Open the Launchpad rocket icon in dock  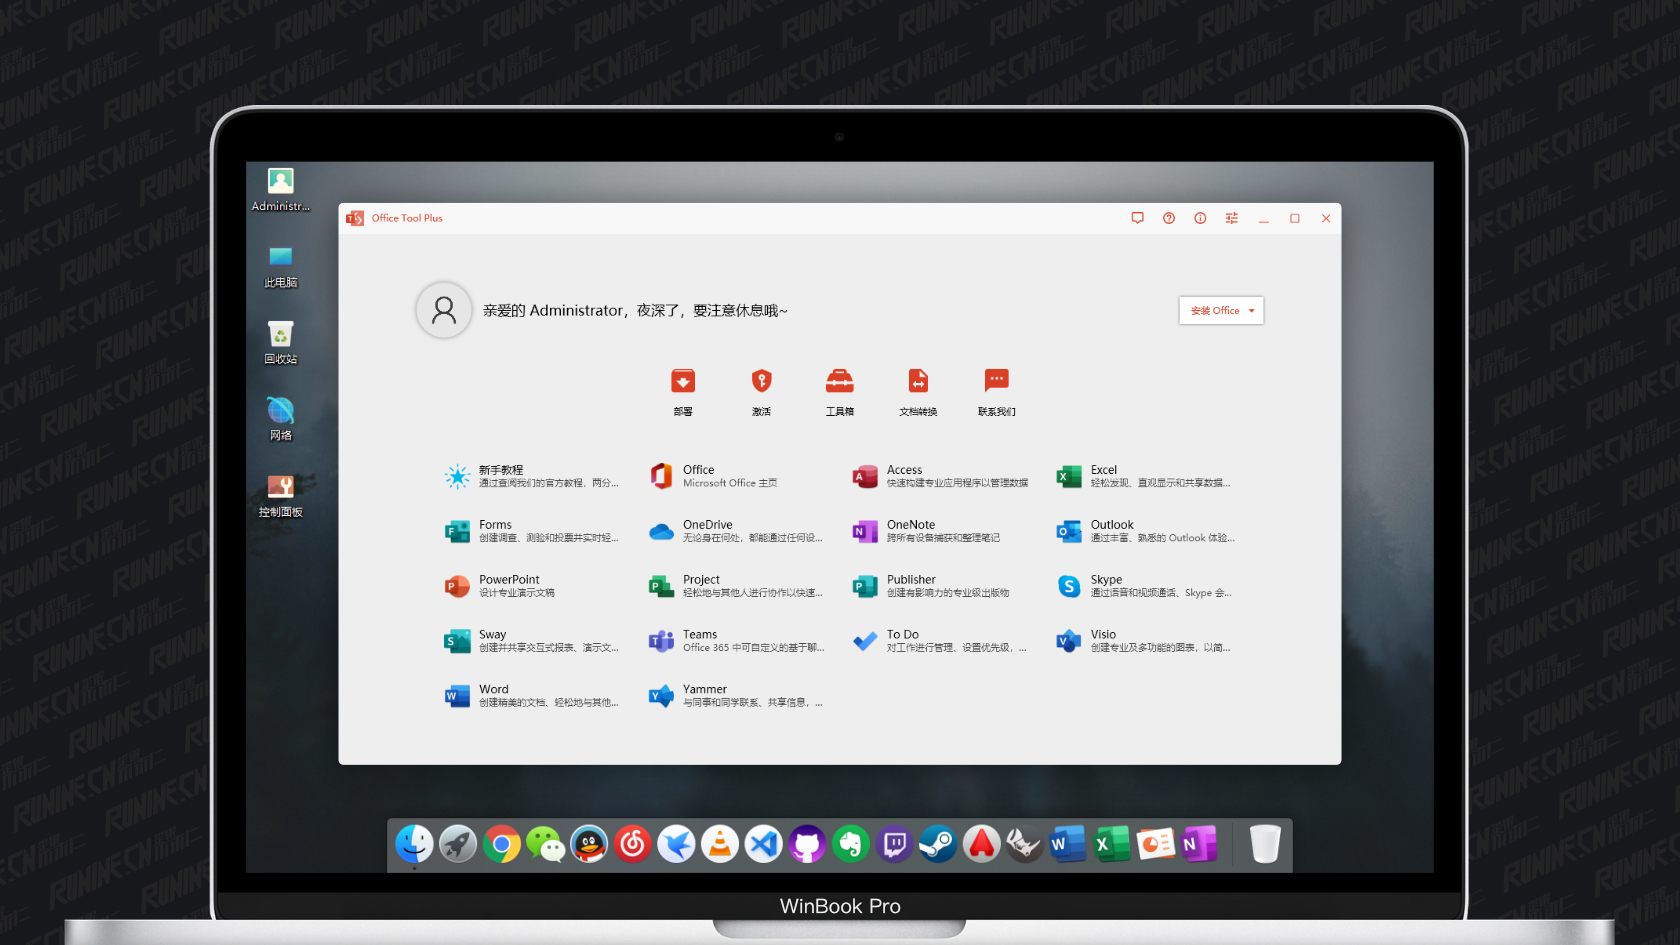458,844
